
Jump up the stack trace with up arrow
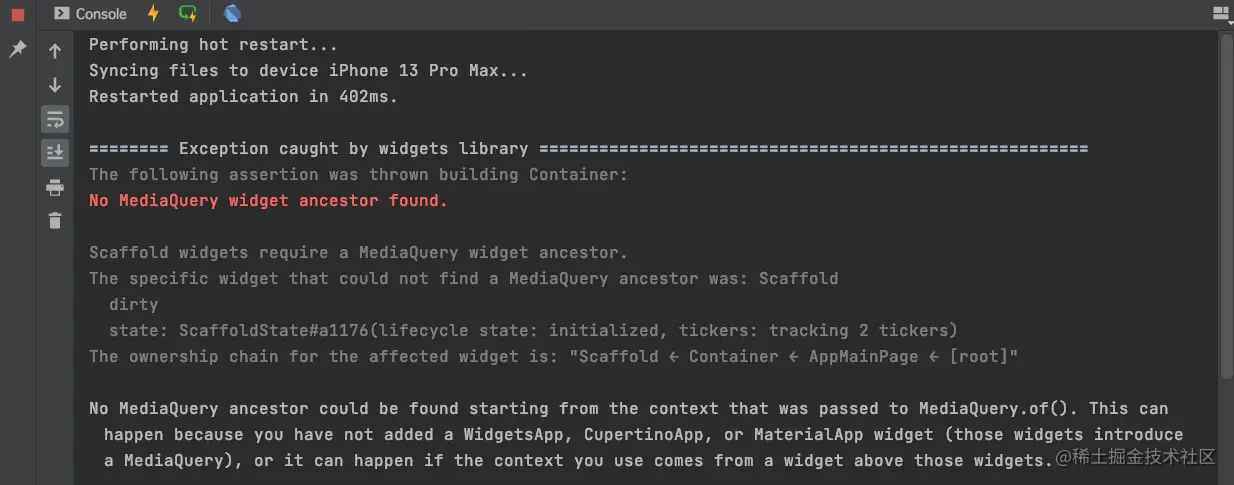click(55, 51)
